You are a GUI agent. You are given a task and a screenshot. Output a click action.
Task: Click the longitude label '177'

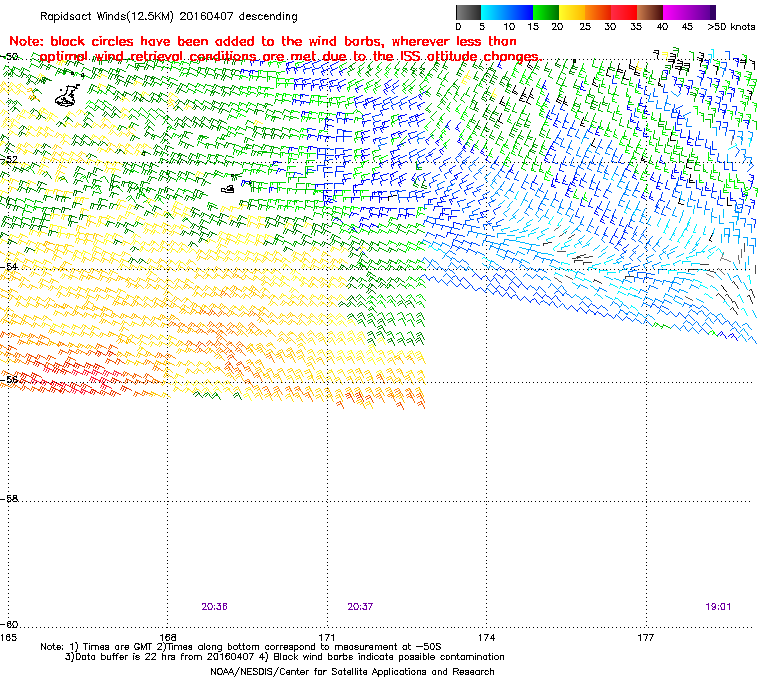click(646, 638)
